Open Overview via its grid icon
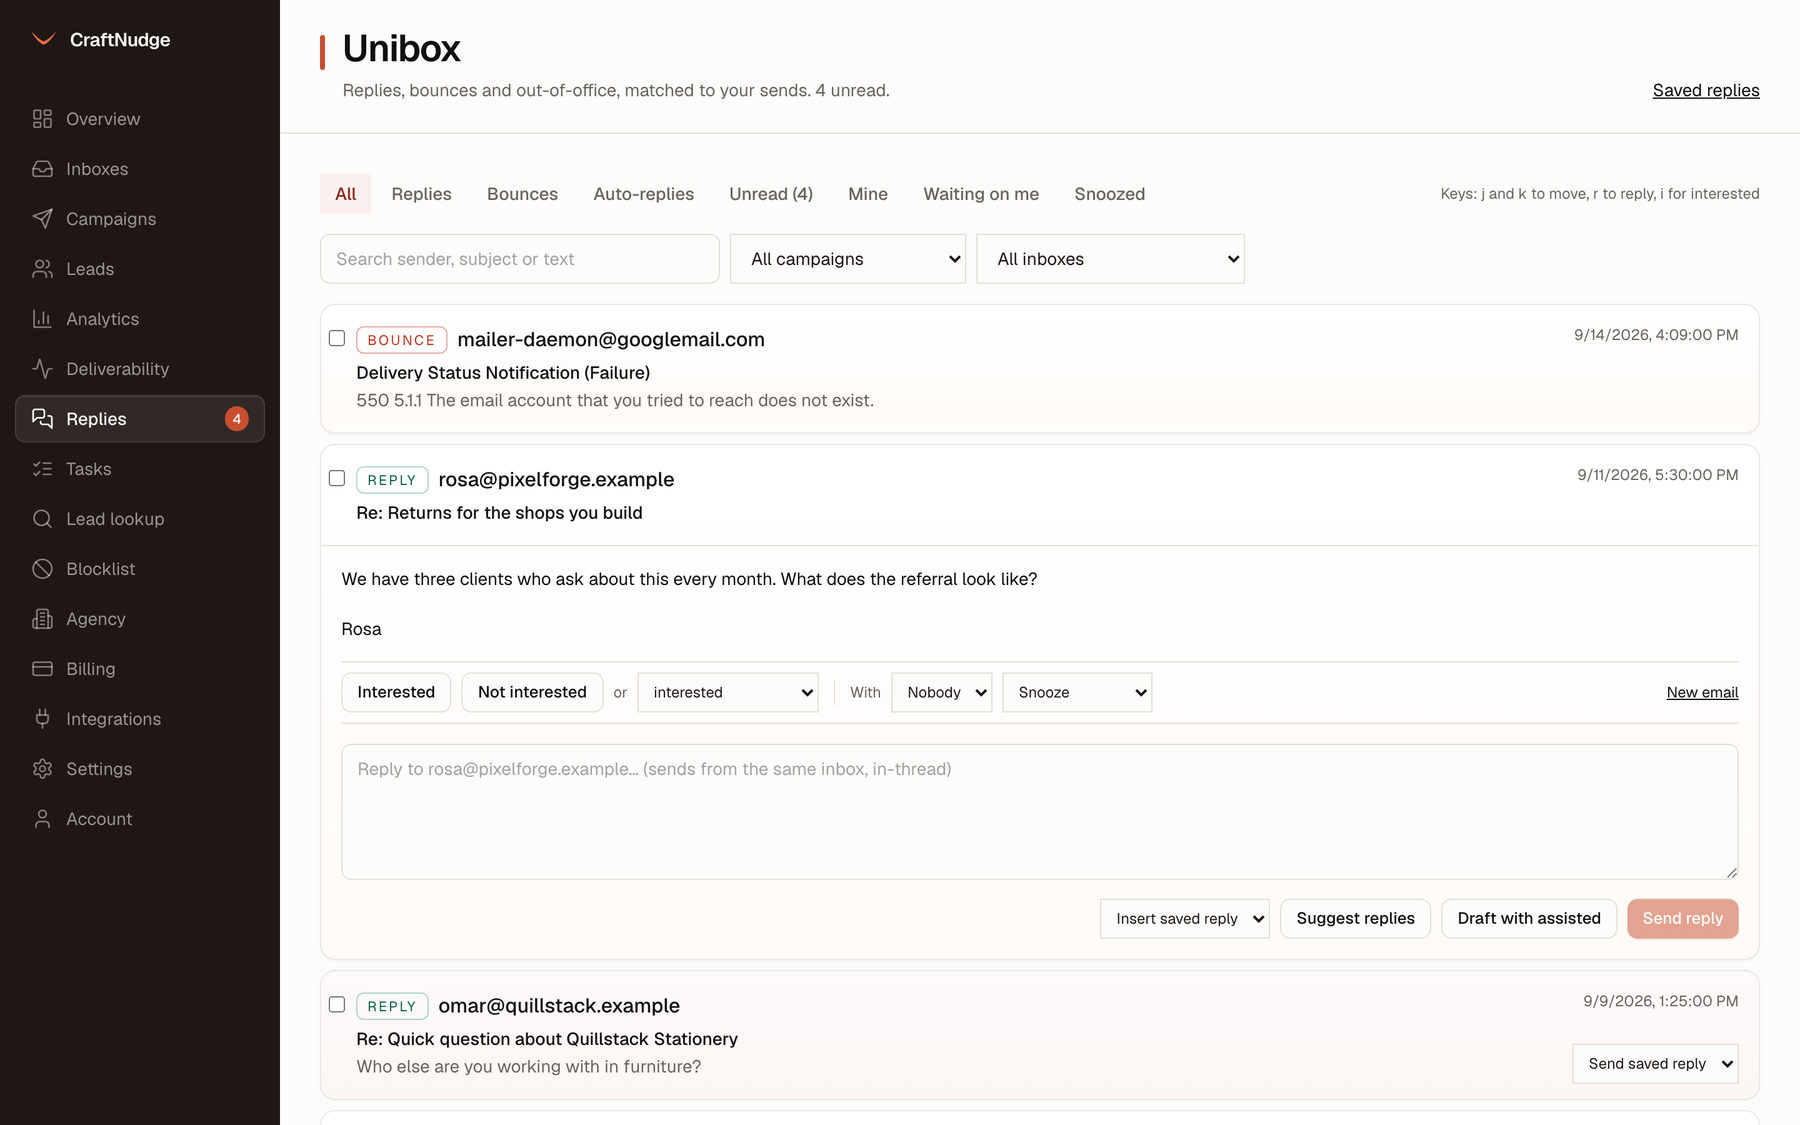Screen dimensions: 1800x1125 pyautogui.click(x=42, y=119)
